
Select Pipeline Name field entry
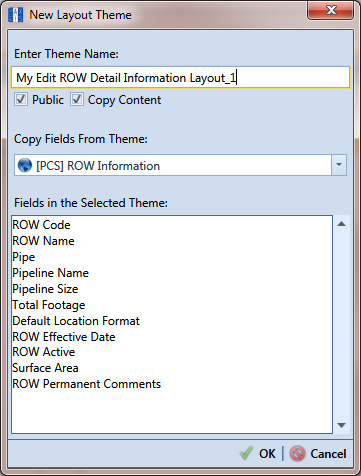point(51,273)
